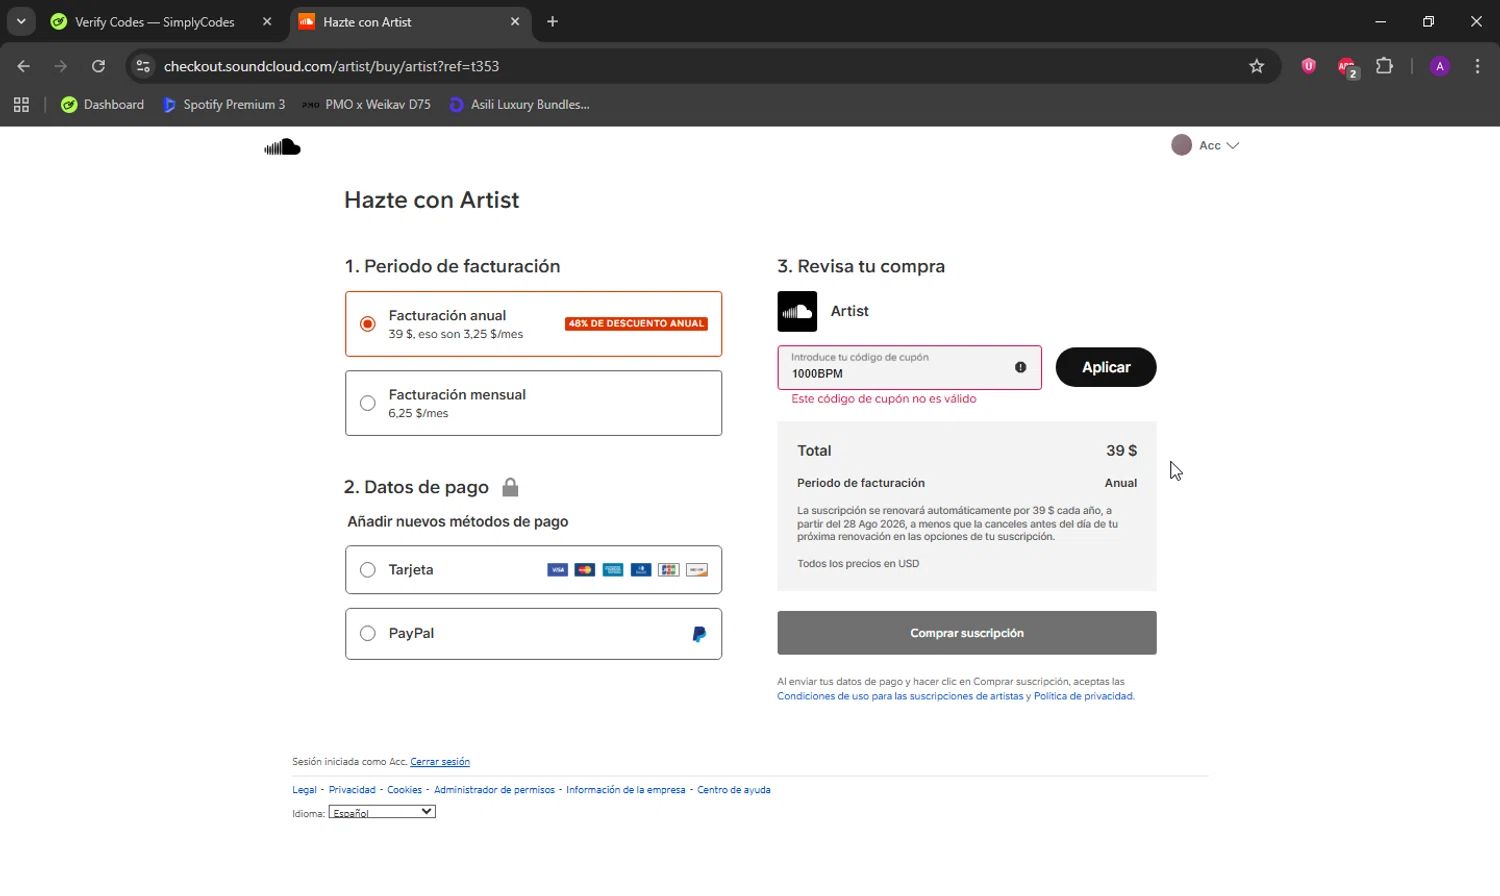Reload the page

[98, 66]
